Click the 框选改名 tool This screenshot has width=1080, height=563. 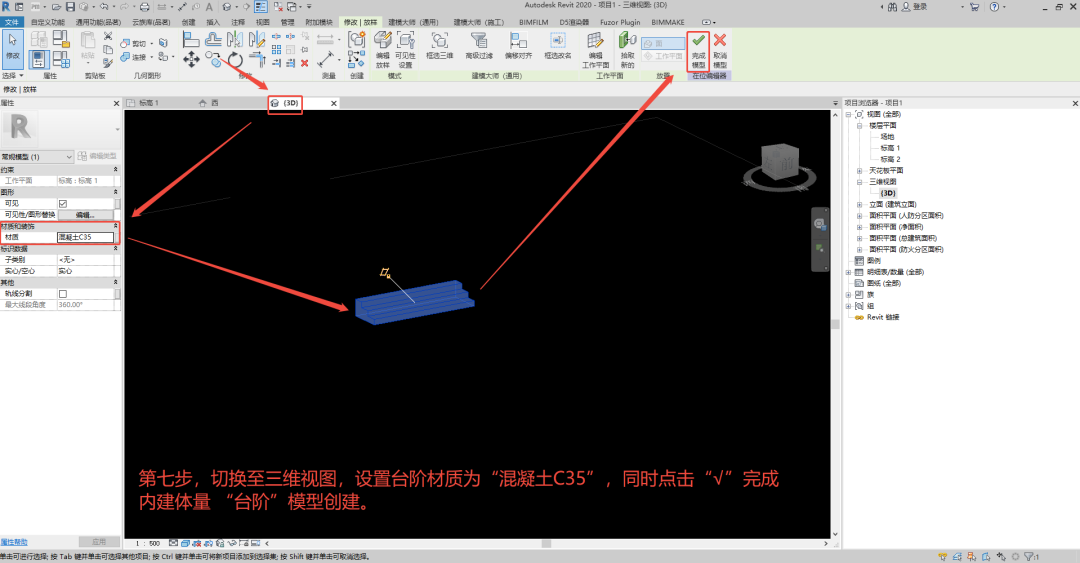pyautogui.click(x=557, y=47)
